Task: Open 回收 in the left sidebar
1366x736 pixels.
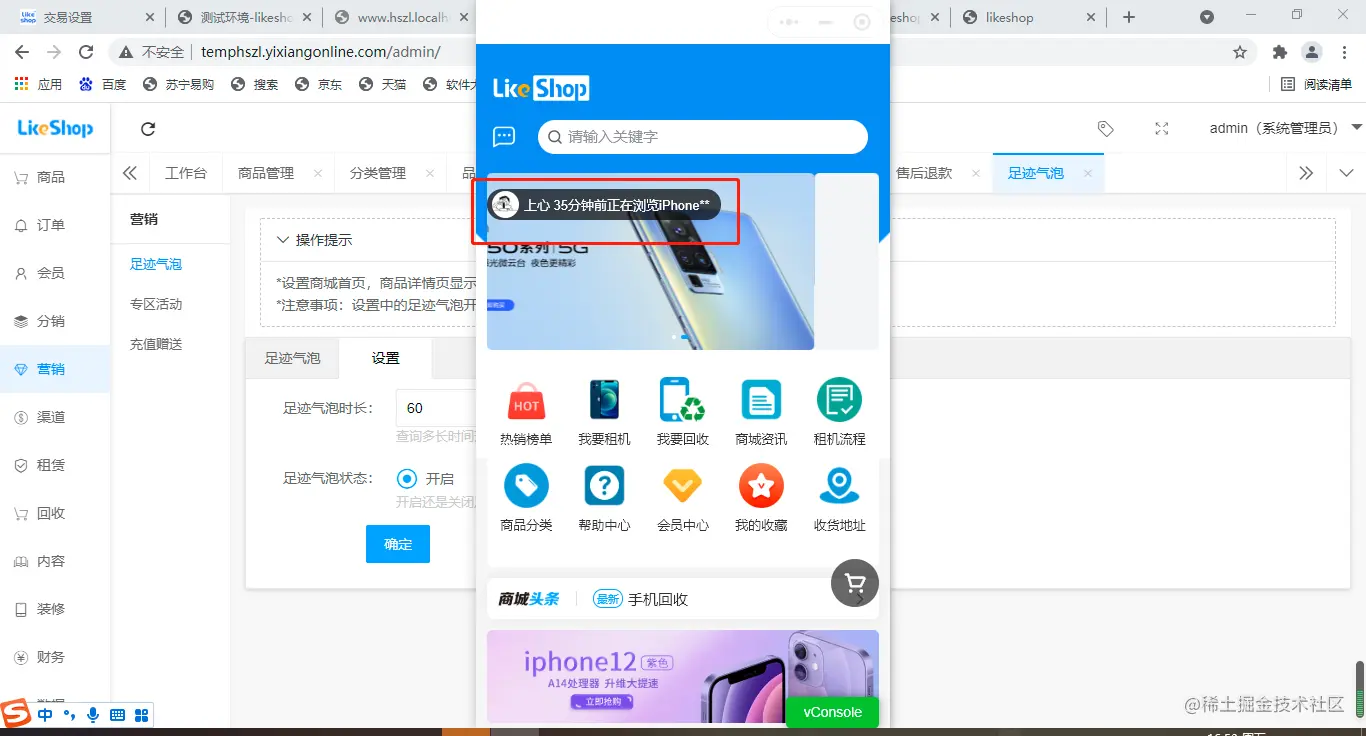Action: point(55,513)
